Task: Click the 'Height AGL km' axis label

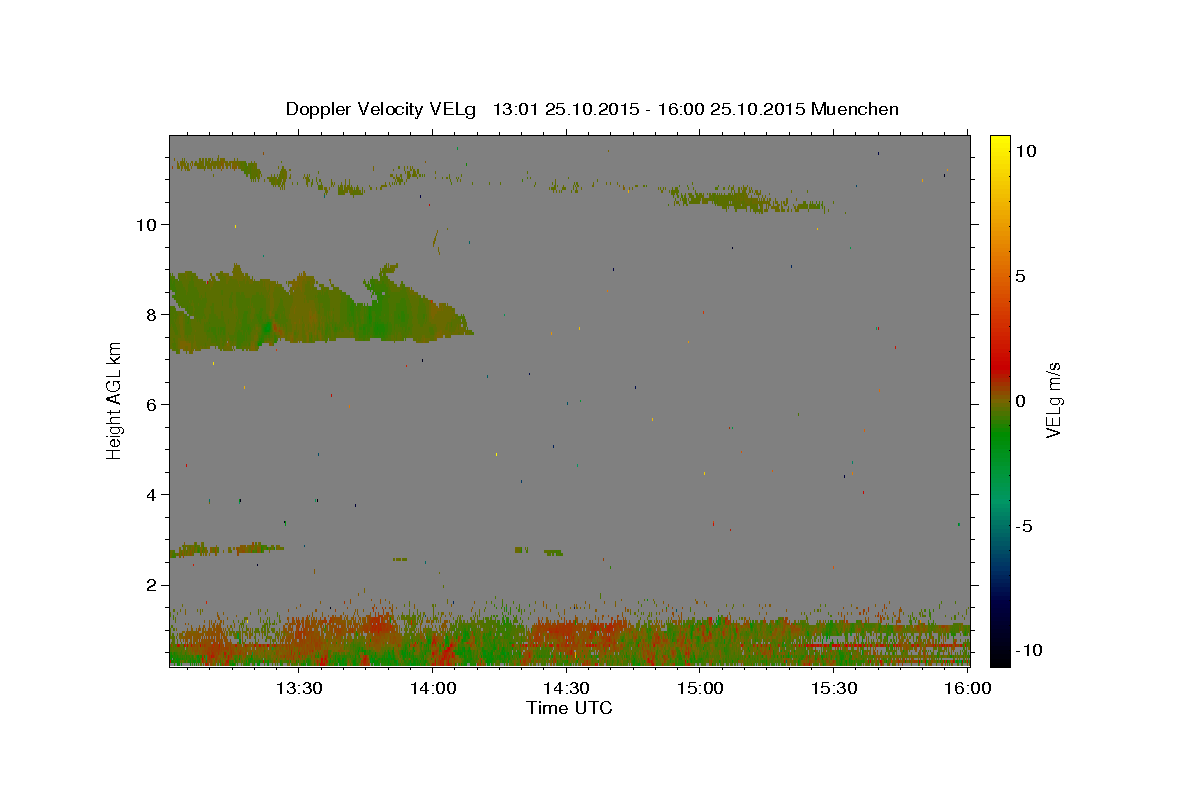Action: (x=115, y=400)
